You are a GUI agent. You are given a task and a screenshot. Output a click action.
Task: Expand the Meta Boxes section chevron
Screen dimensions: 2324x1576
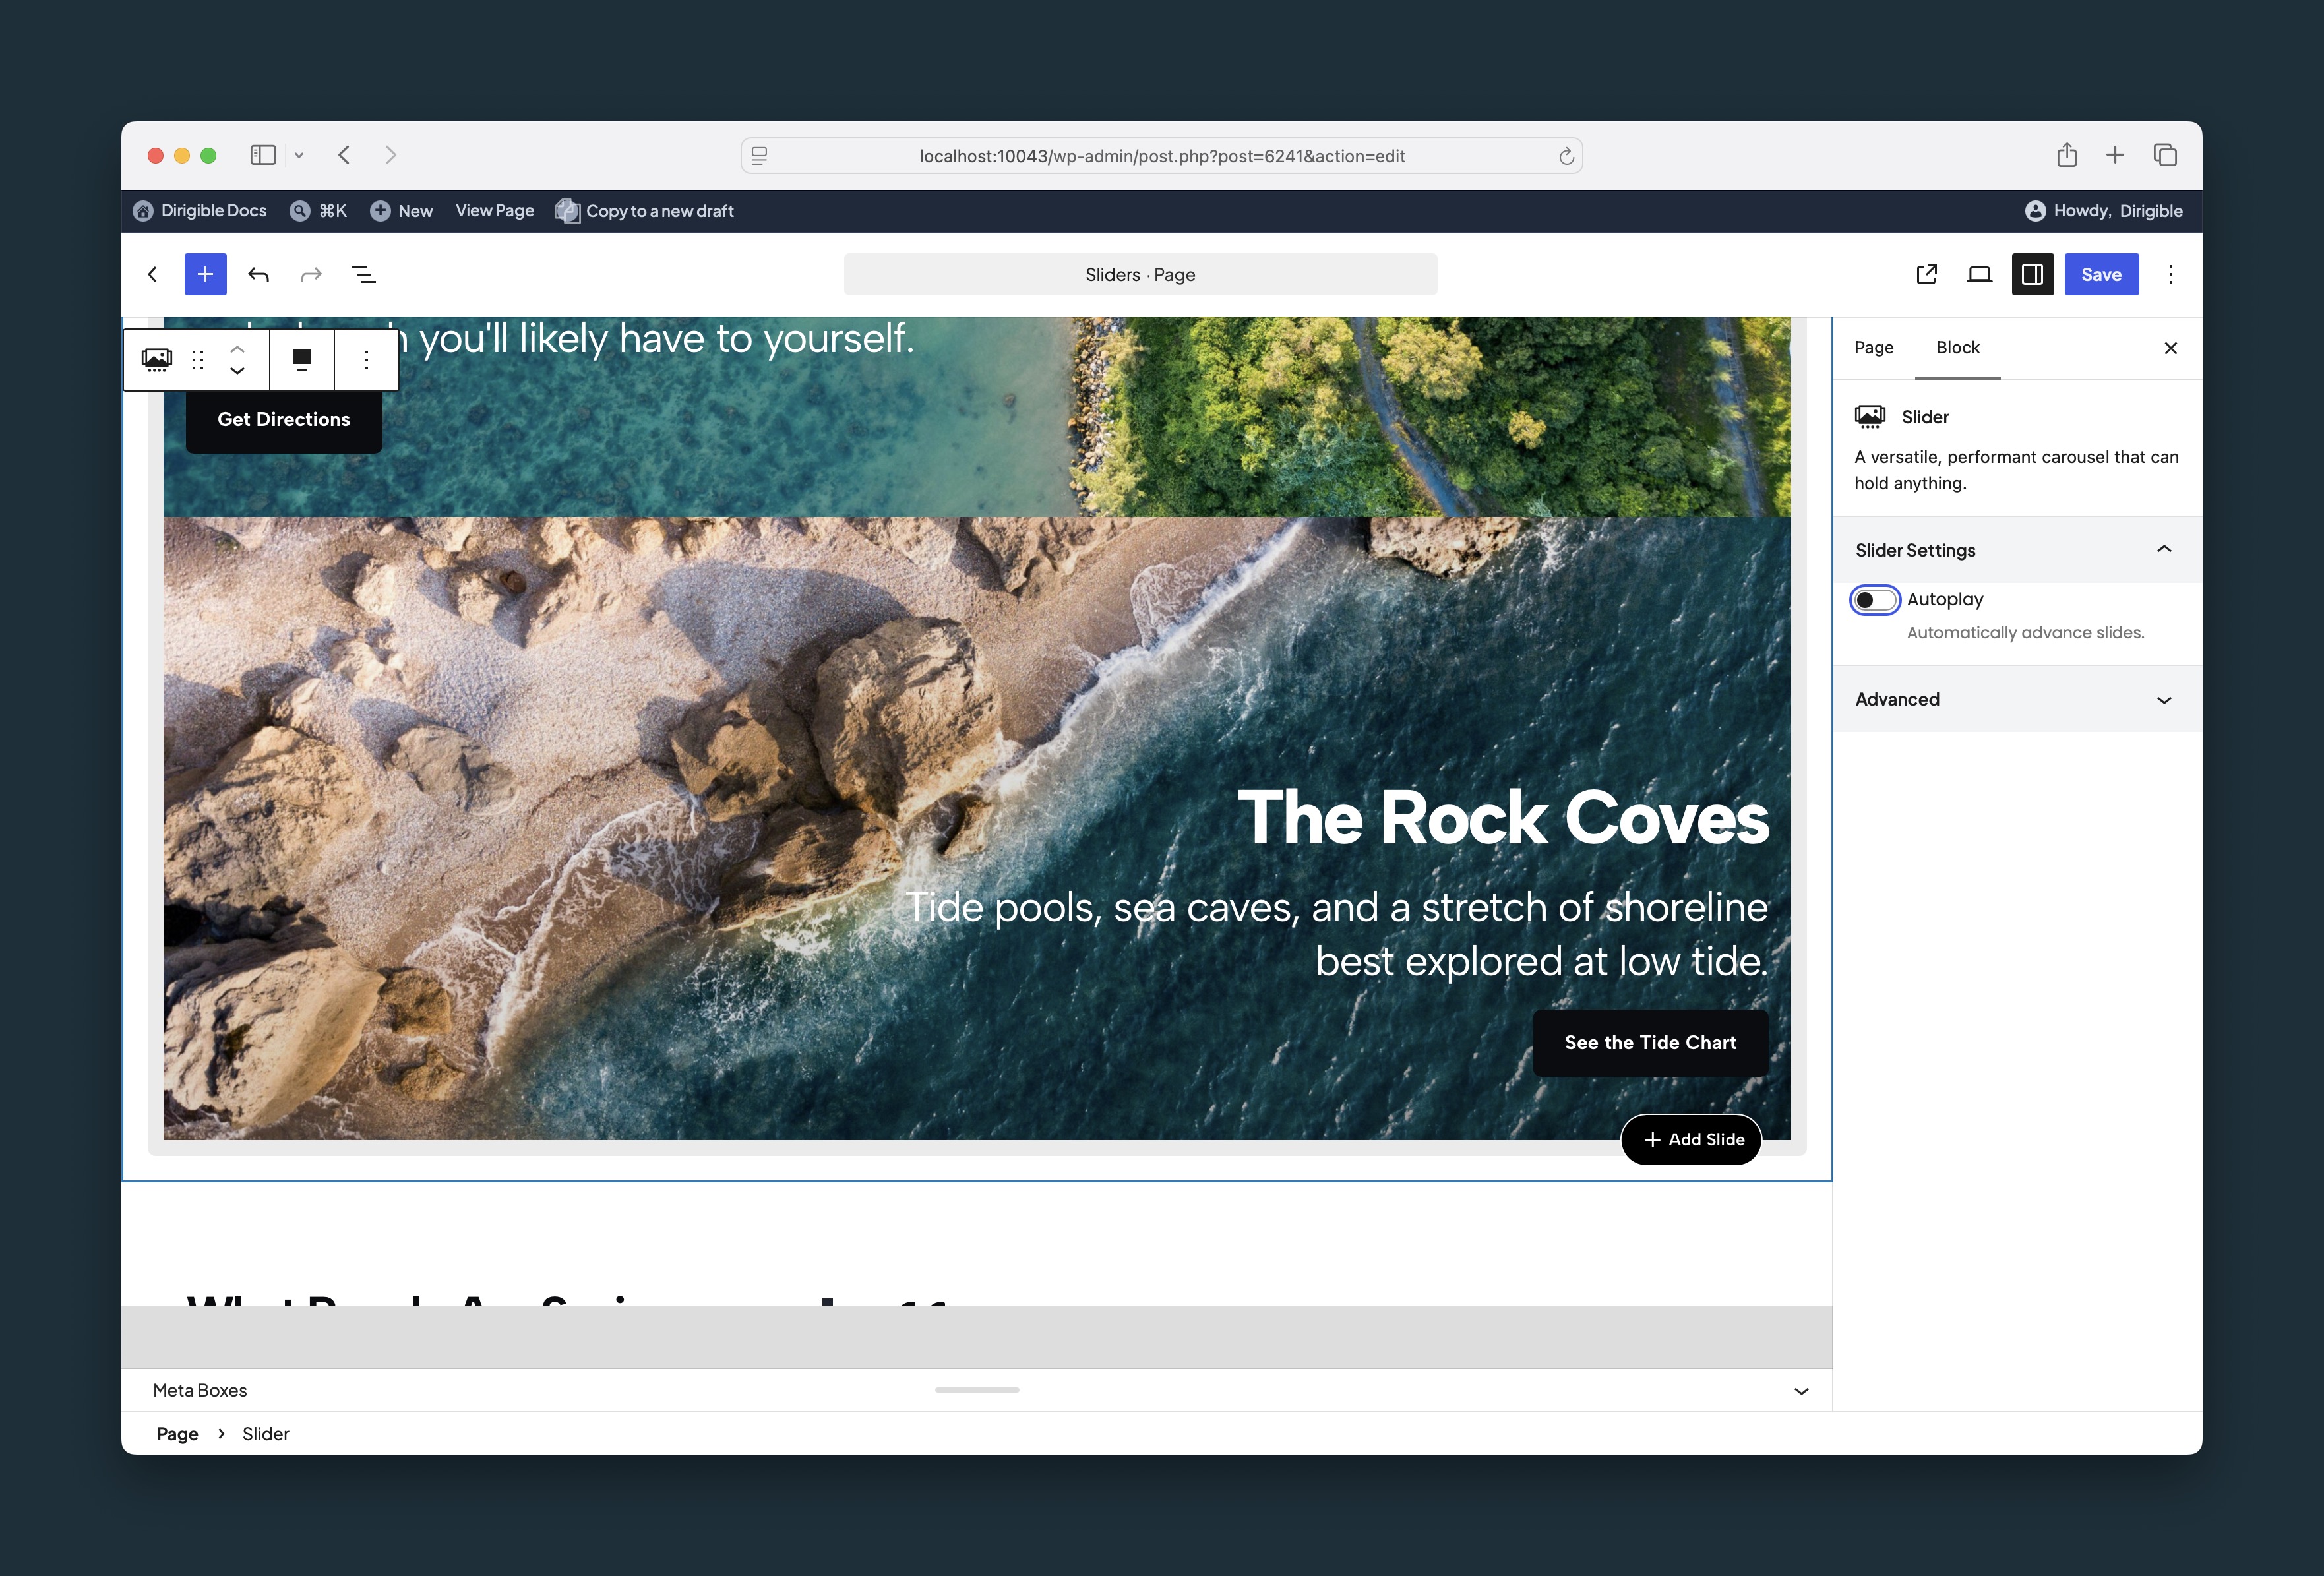point(1801,1391)
